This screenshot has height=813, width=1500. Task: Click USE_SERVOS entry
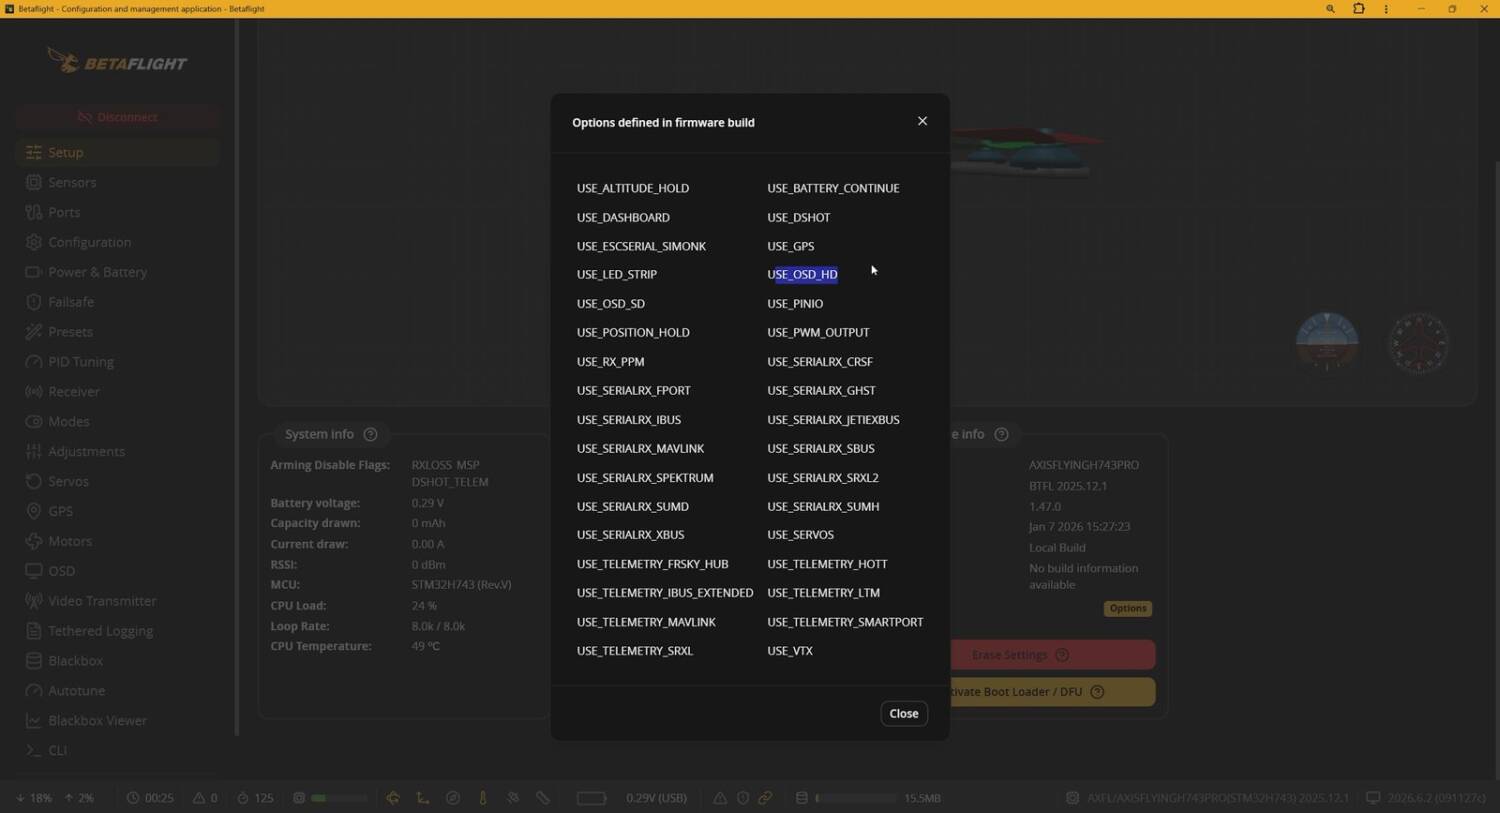tap(800, 535)
